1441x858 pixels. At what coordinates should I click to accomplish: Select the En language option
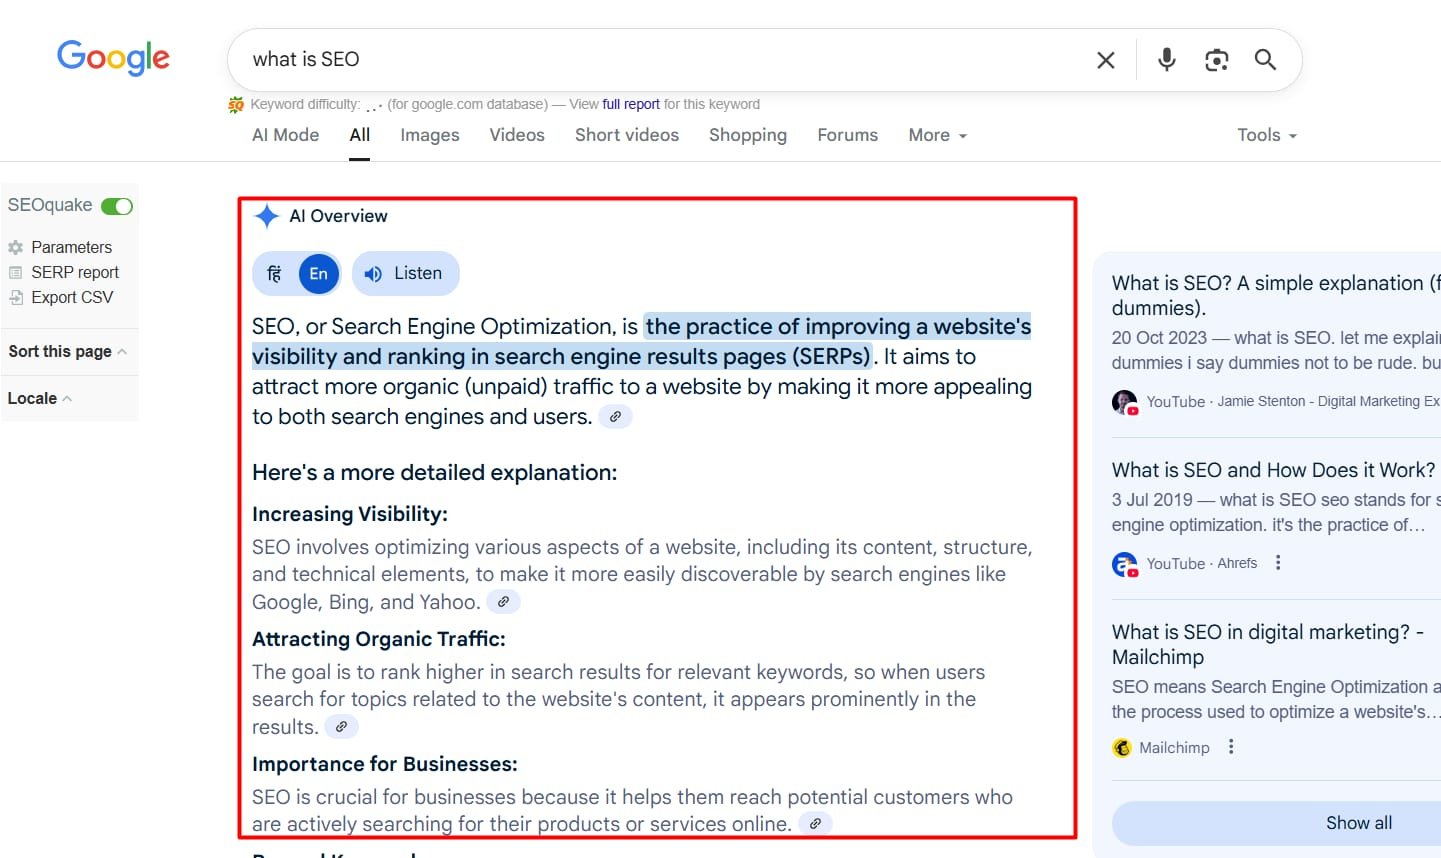pyautogui.click(x=319, y=273)
